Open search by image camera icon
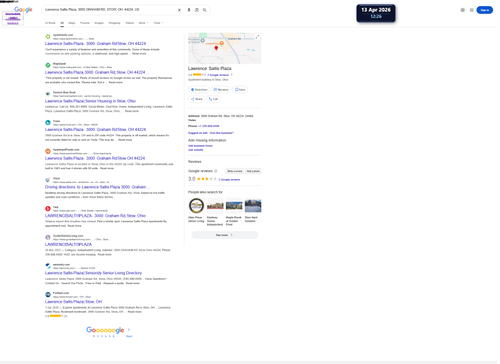Image resolution: width=500 pixels, height=364 pixels. pos(197,10)
